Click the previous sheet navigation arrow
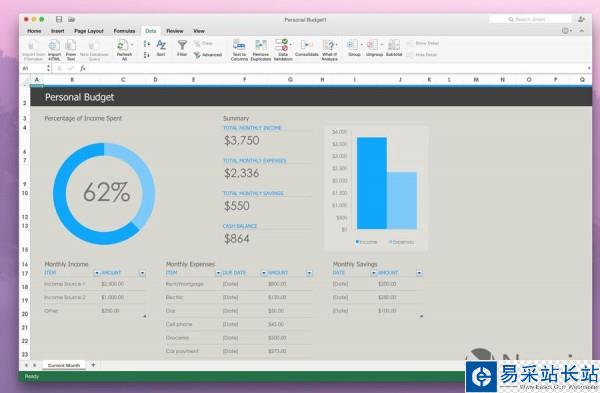The height and width of the screenshot is (393, 600). point(26,365)
